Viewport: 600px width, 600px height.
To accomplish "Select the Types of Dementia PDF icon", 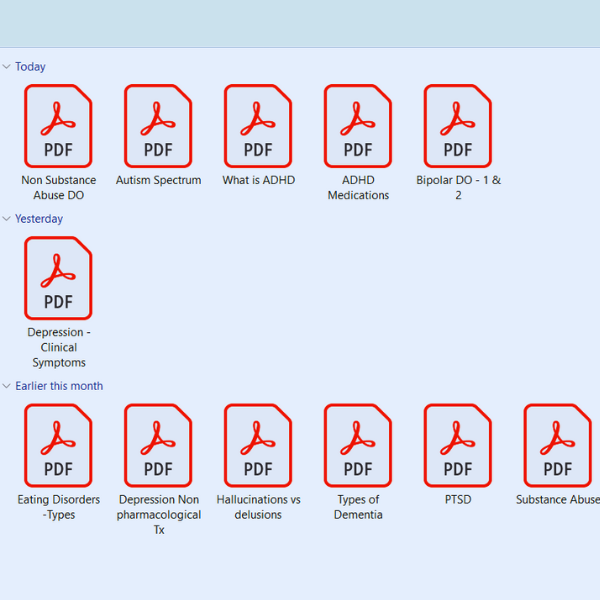I will coord(358,445).
